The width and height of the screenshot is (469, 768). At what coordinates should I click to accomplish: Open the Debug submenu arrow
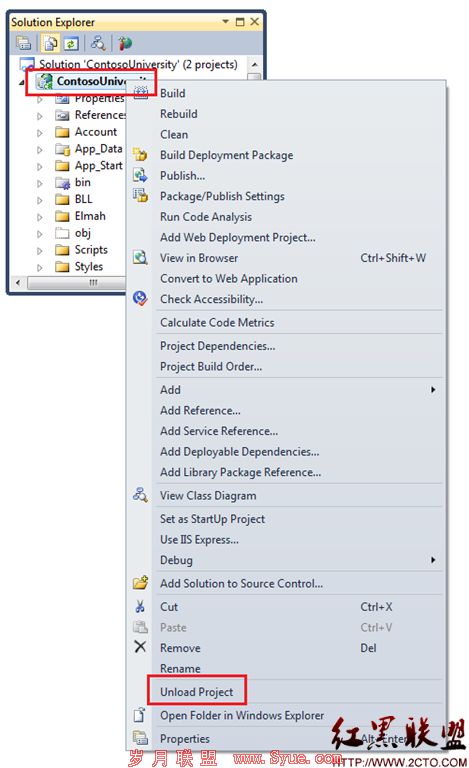(x=433, y=560)
